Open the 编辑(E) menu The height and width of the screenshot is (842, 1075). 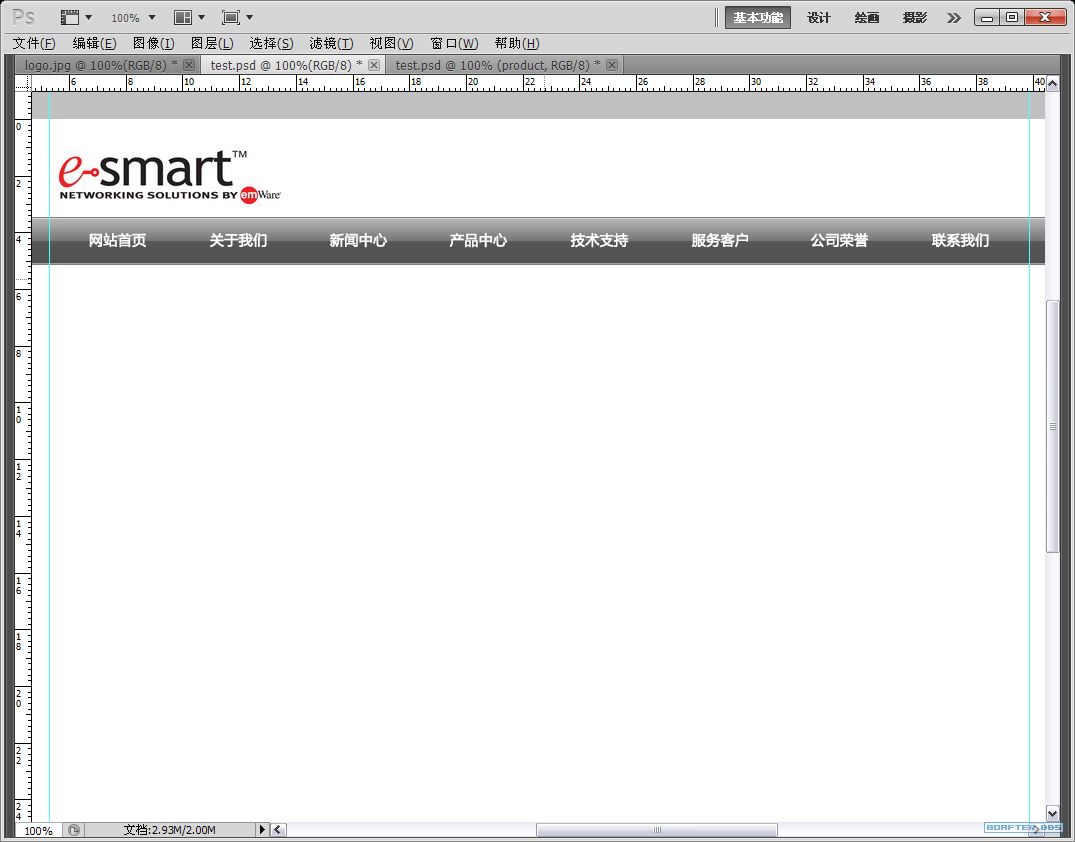95,43
